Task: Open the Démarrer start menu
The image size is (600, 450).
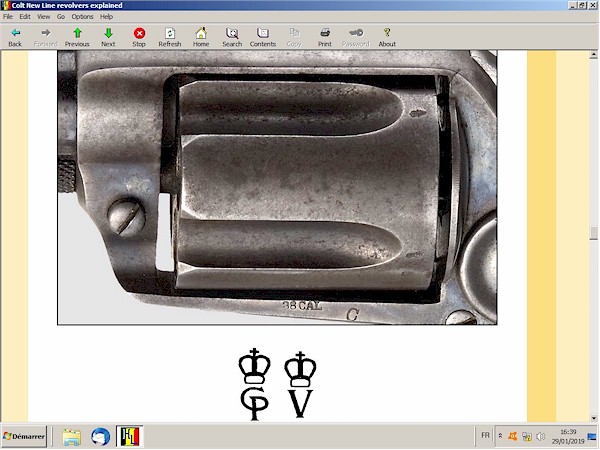Action: (x=24, y=436)
